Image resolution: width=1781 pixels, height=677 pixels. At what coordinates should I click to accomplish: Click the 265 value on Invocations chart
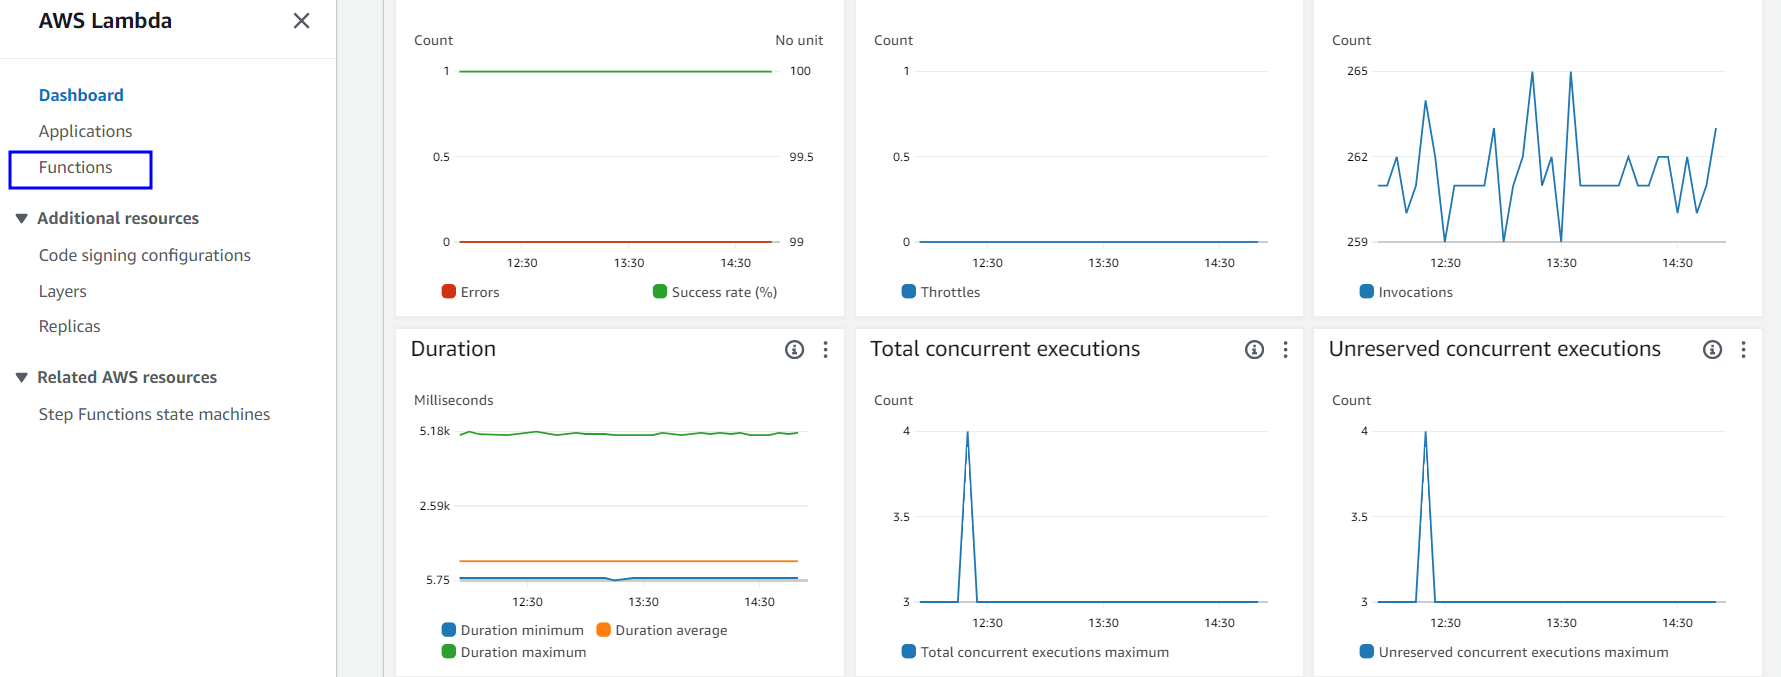point(1357,71)
